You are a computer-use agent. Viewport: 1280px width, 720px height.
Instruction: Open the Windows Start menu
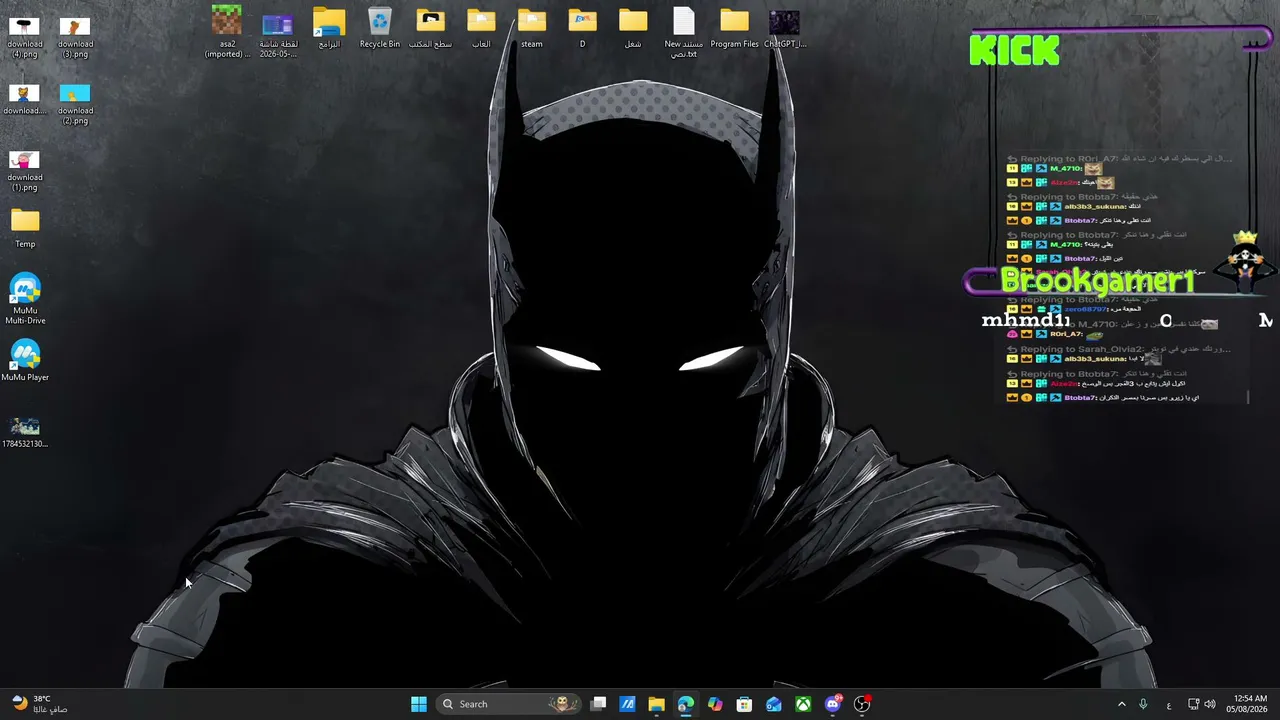(x=419, y=704)
